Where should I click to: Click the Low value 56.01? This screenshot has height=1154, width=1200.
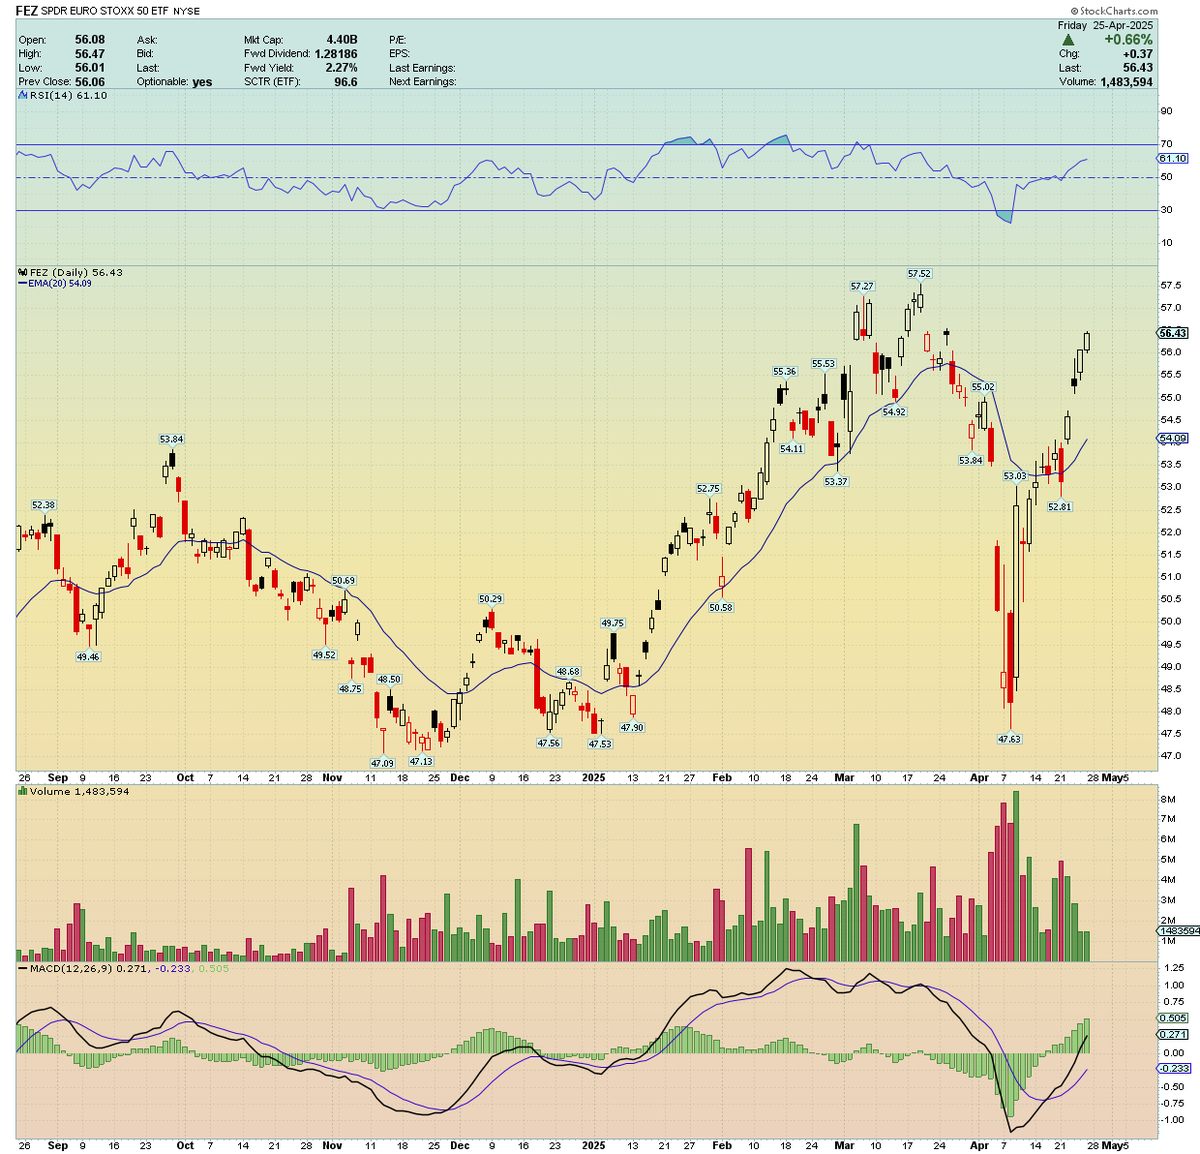pos(90,68)
